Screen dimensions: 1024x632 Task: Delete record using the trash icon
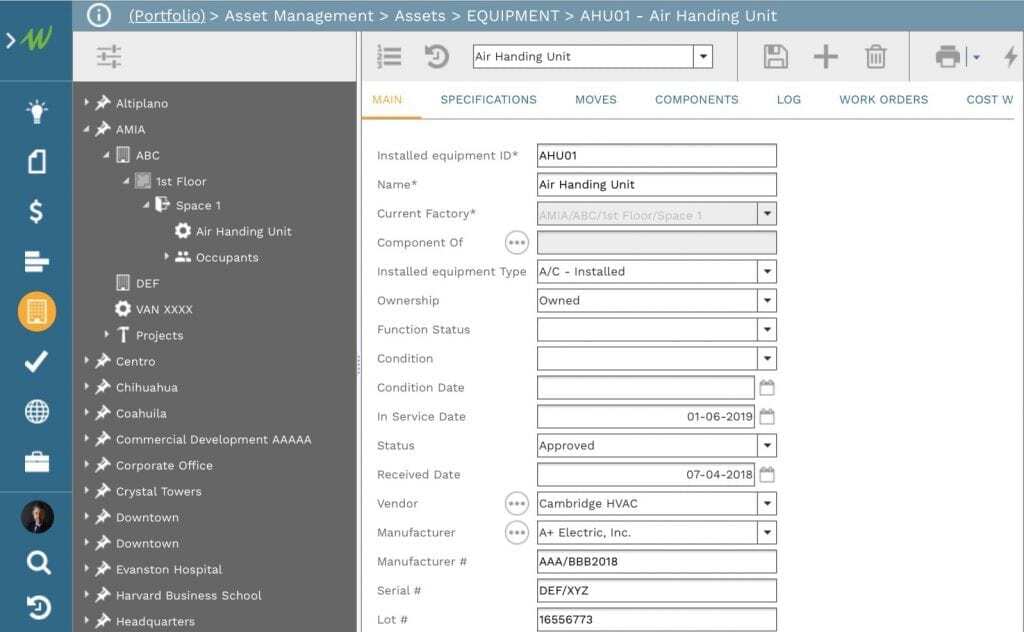[x=876, y=56]
